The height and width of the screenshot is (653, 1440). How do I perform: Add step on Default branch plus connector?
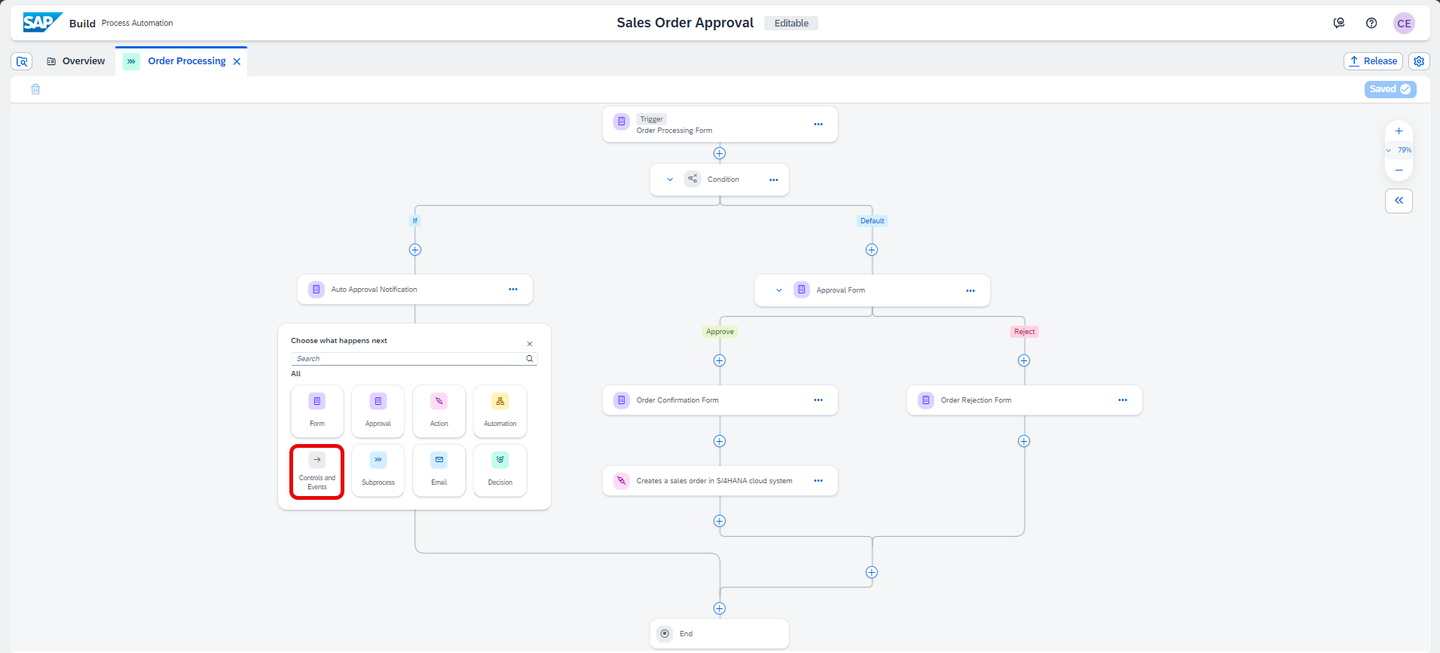tap(872, 249)
